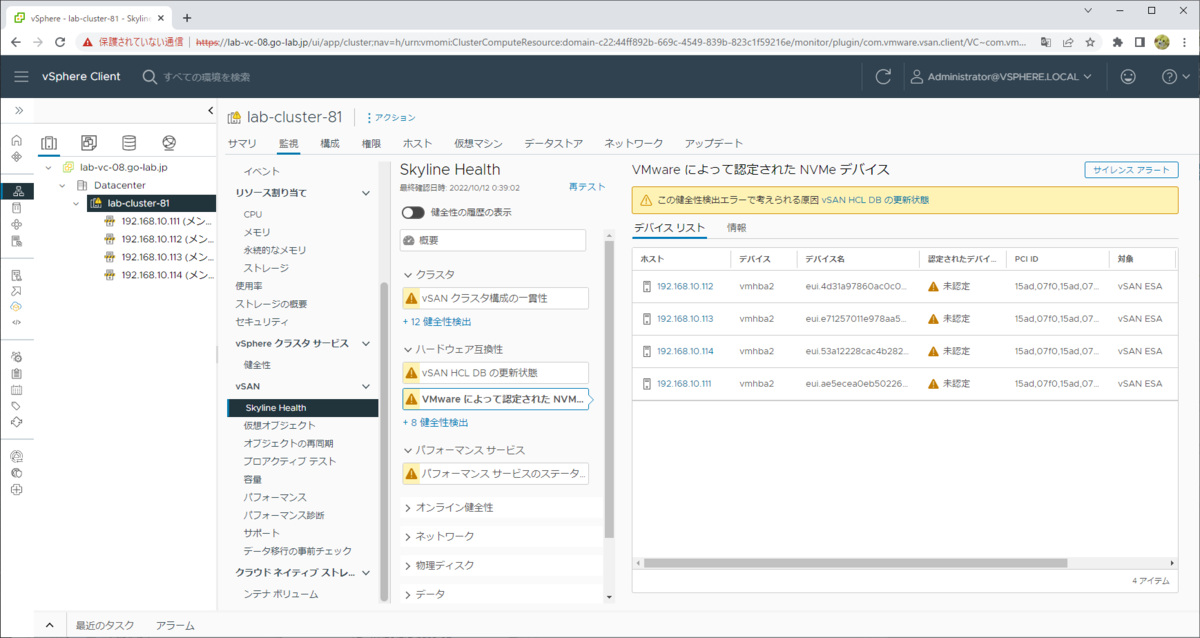Open host link 192.168.10.112 in device table
This screenshot has width=1200, height=638.
[x=685, y=286]
